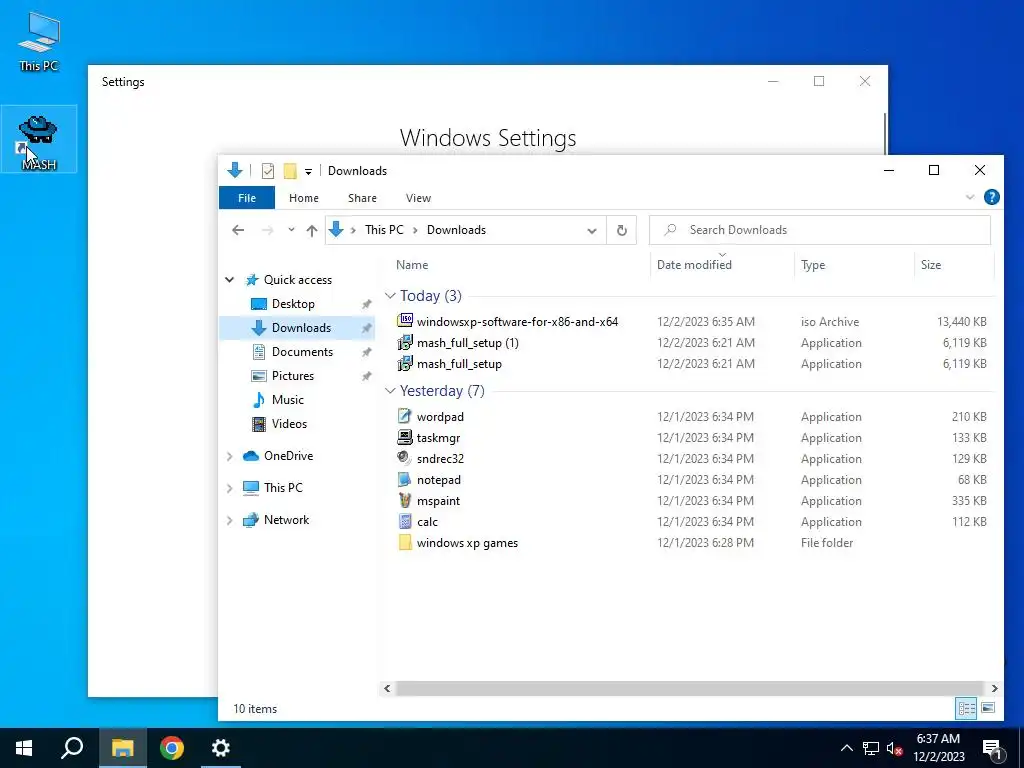The image size is (1024, 768).
Task: Select Network in the navigation pane
Action: 286,520
